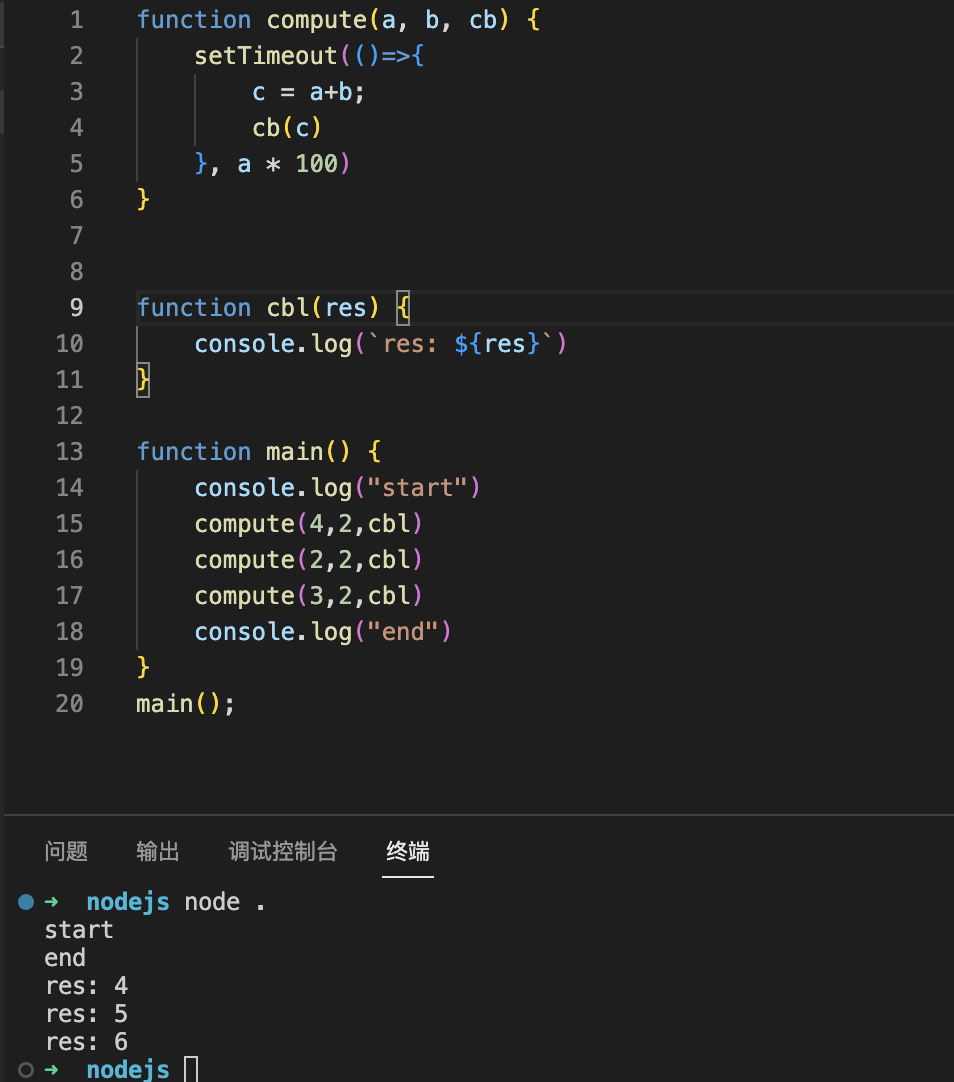The width and height of the screenshot is (954, 1082).
Task: Click 'res: 5' output line in terminal
Action: tap(86, 1014)
